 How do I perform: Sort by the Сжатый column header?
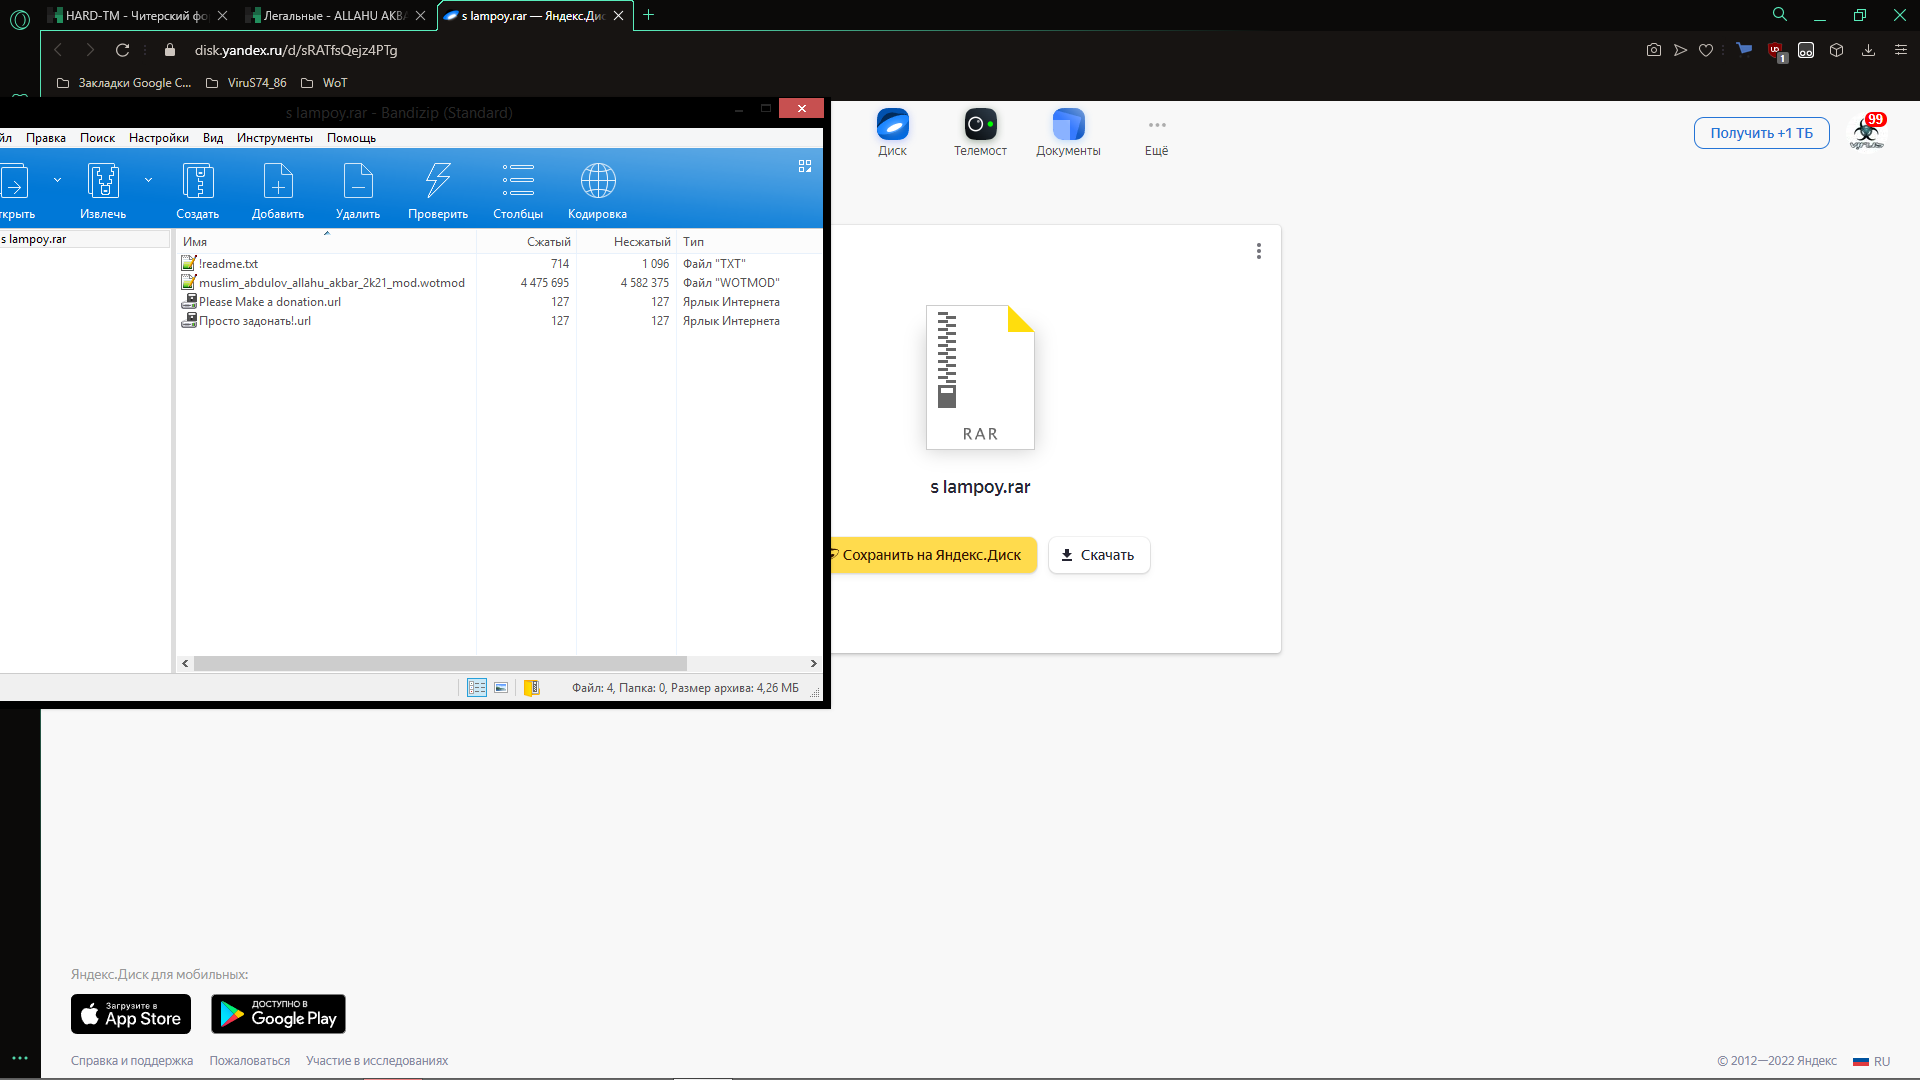click(x=527, y=242)
